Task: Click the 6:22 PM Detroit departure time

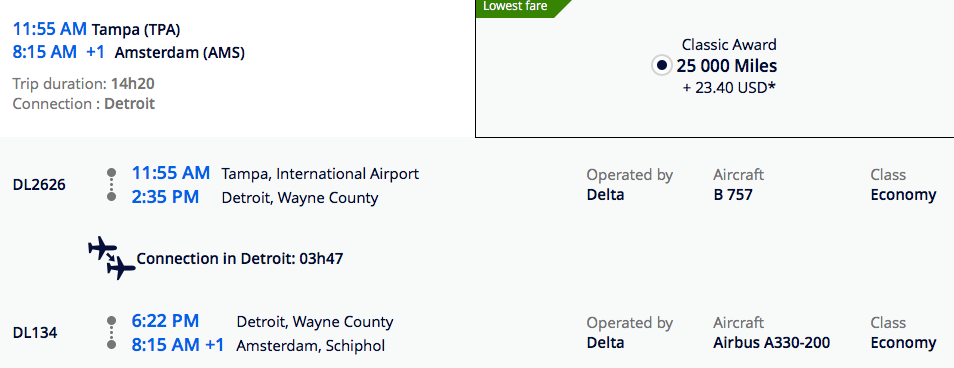Action: pos(165,321)
